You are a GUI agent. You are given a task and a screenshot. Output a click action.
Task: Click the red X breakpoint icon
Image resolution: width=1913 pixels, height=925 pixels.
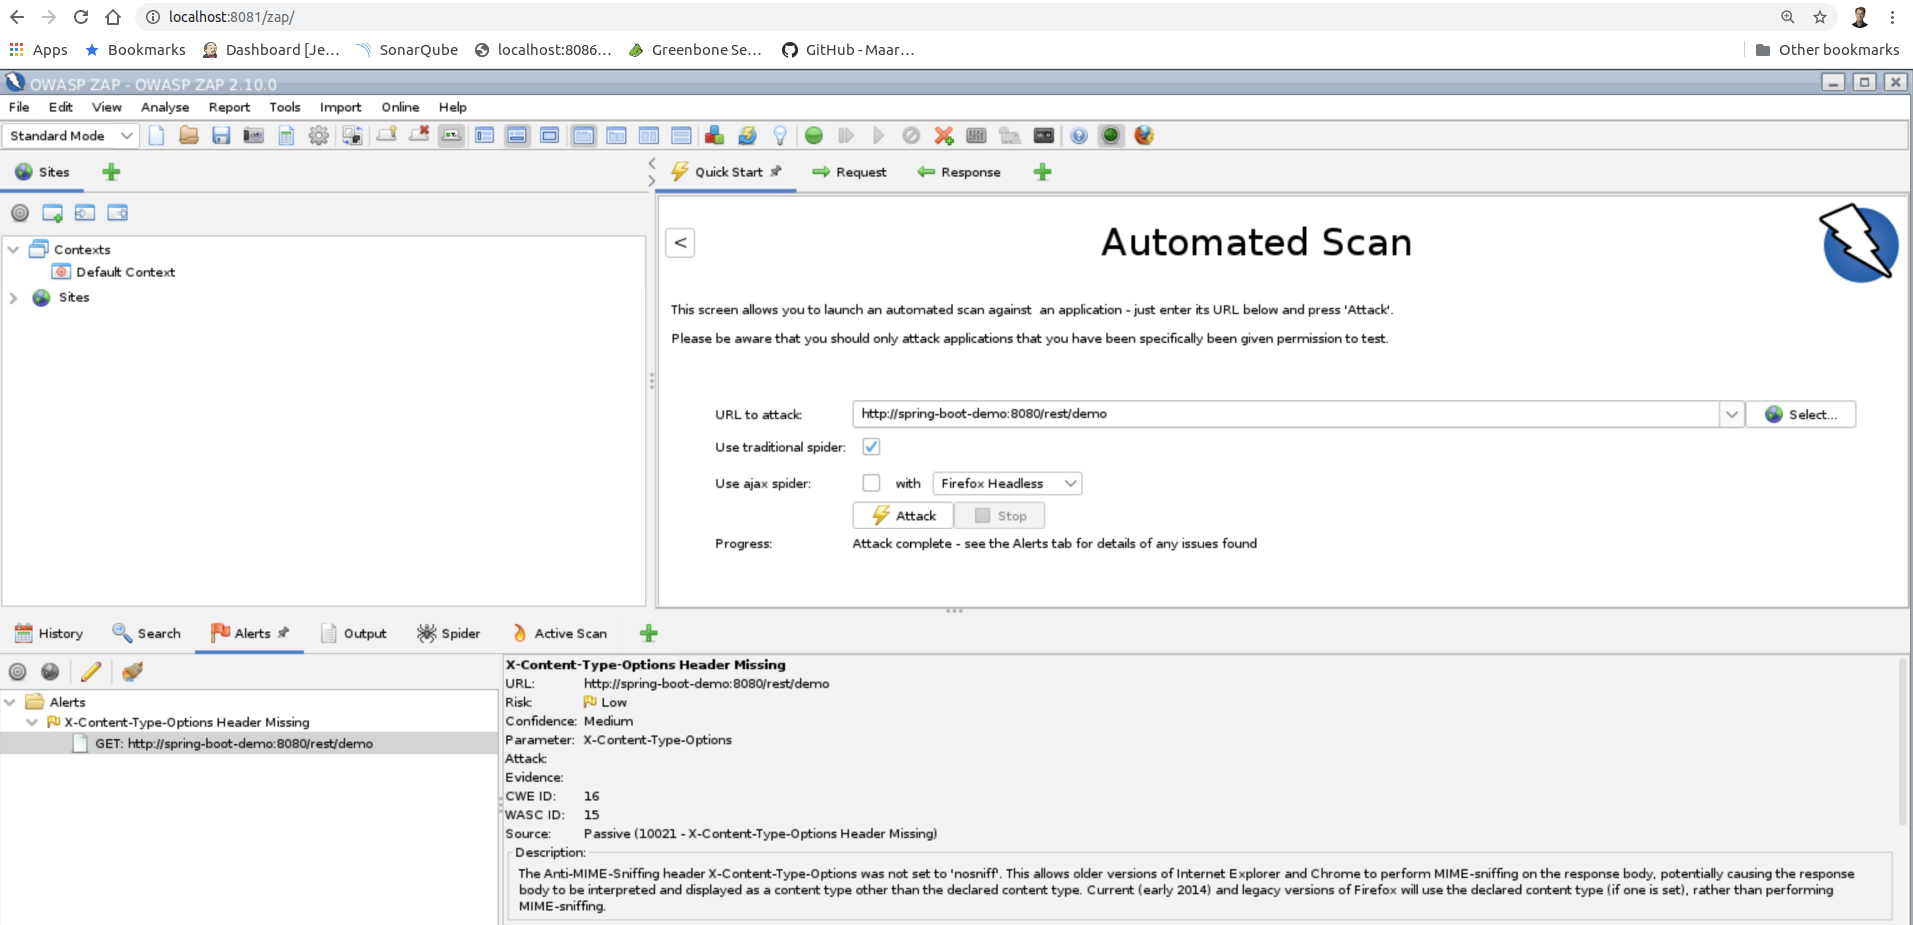coord(943,136)
